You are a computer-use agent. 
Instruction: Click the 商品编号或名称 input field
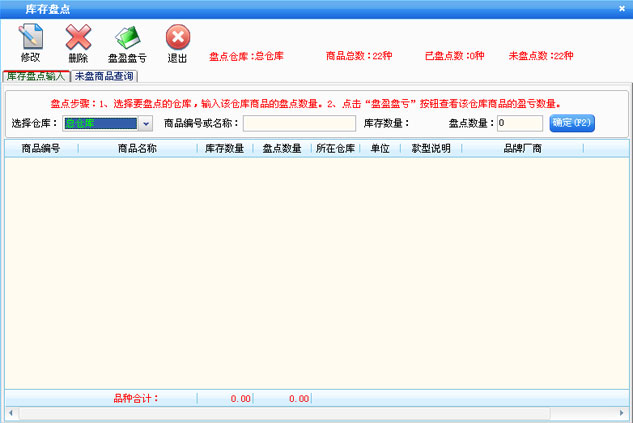(299, 124)
